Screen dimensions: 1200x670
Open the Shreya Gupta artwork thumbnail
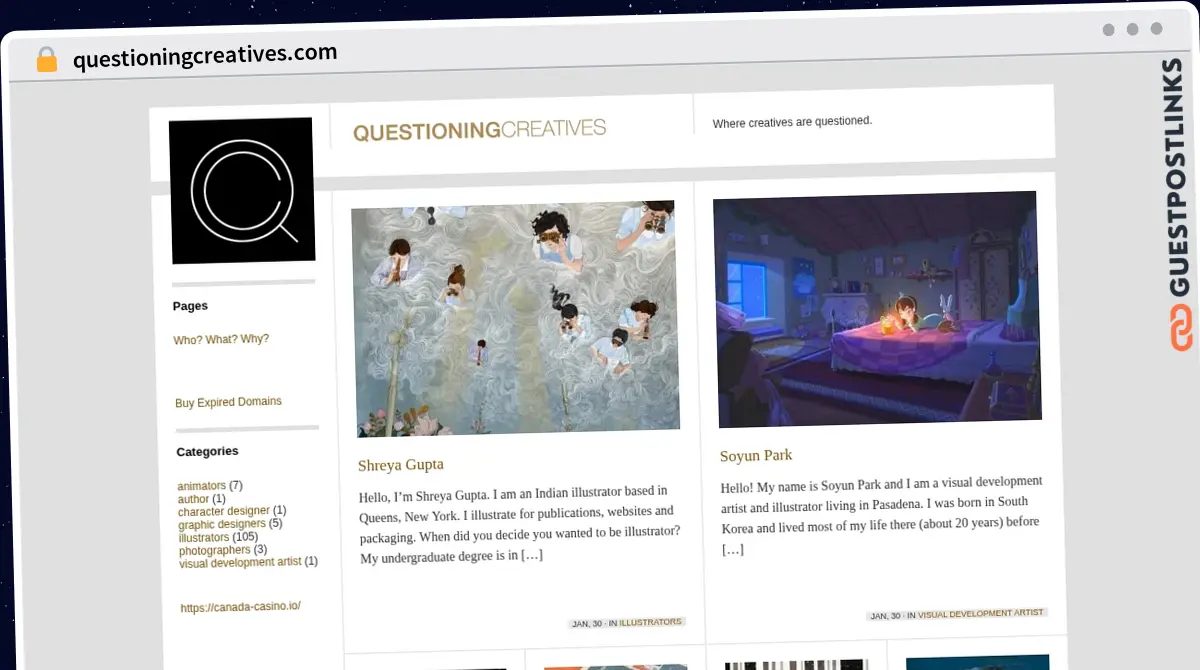(515, 319)
